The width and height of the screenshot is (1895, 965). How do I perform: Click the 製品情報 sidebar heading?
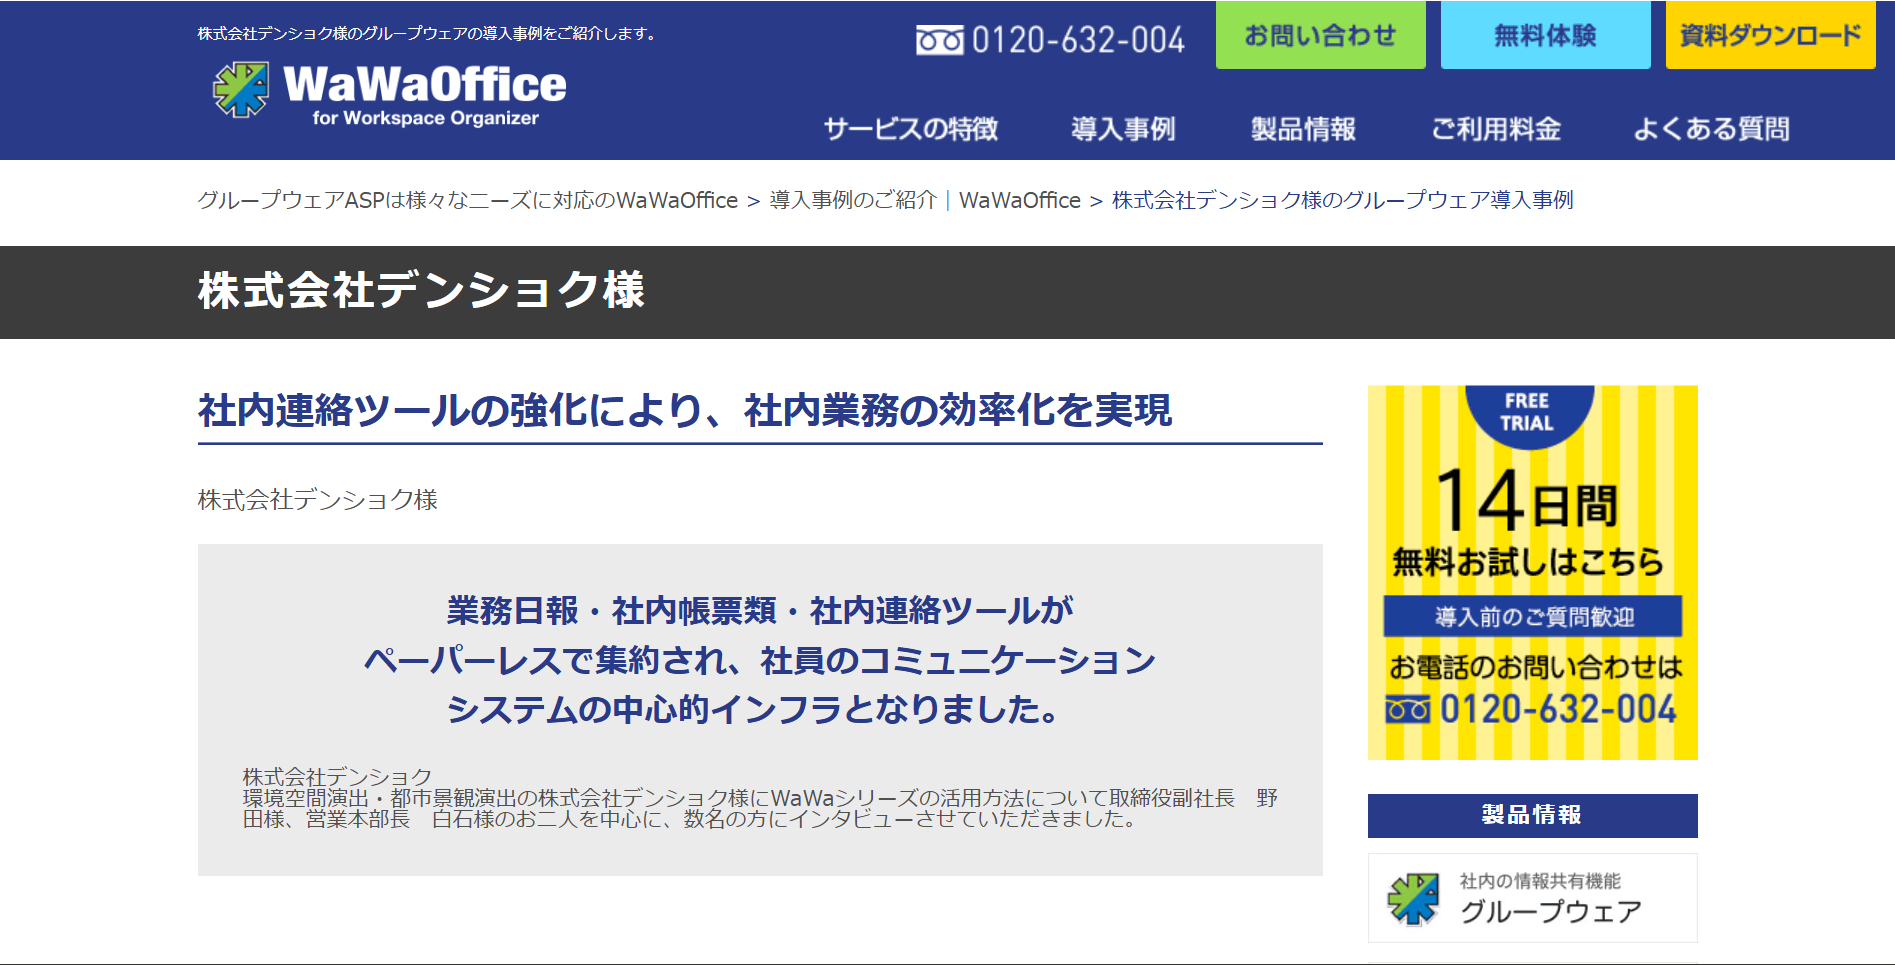tap(1532, 815)
